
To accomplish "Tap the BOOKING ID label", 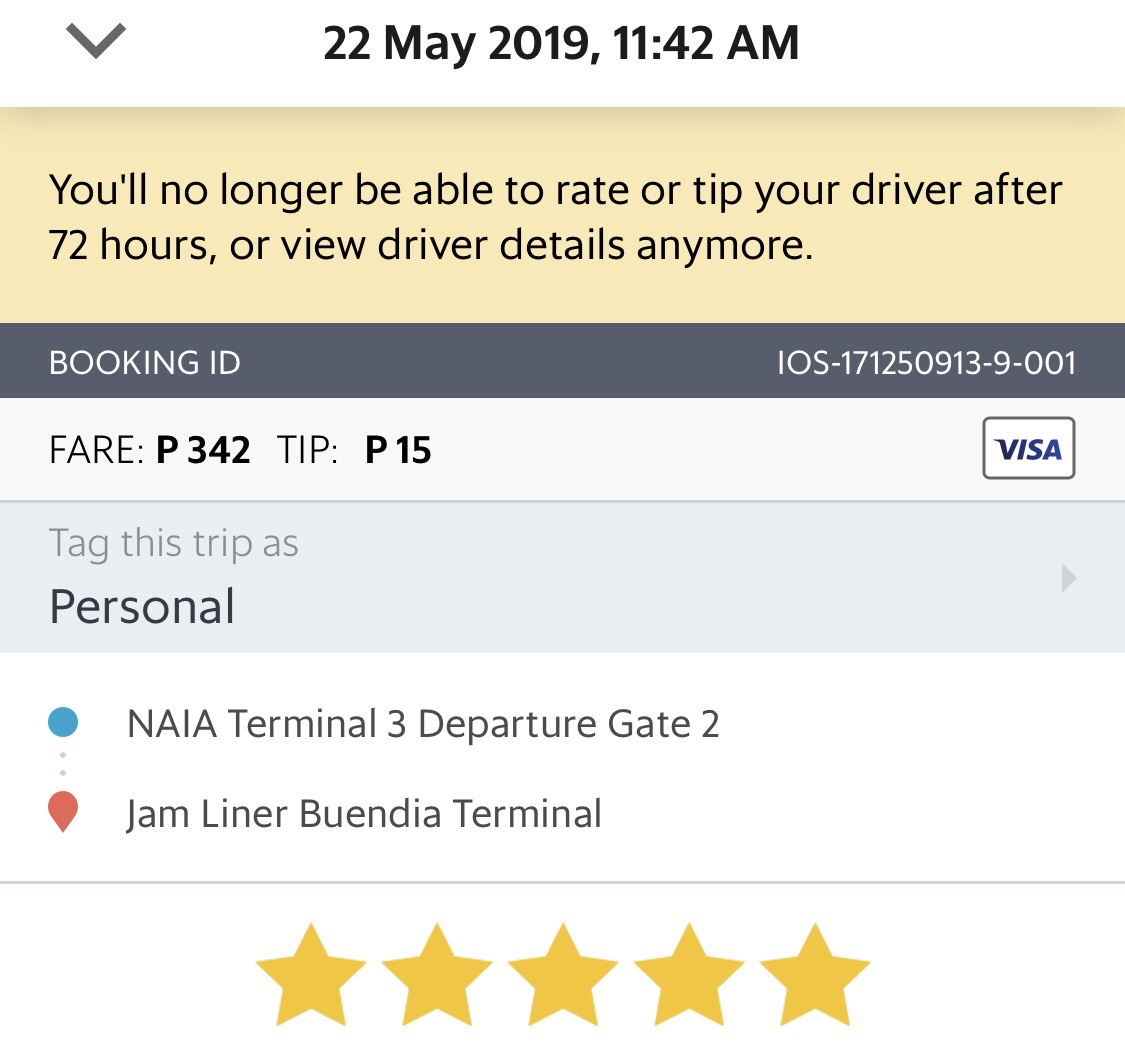I will coord(145,362).
